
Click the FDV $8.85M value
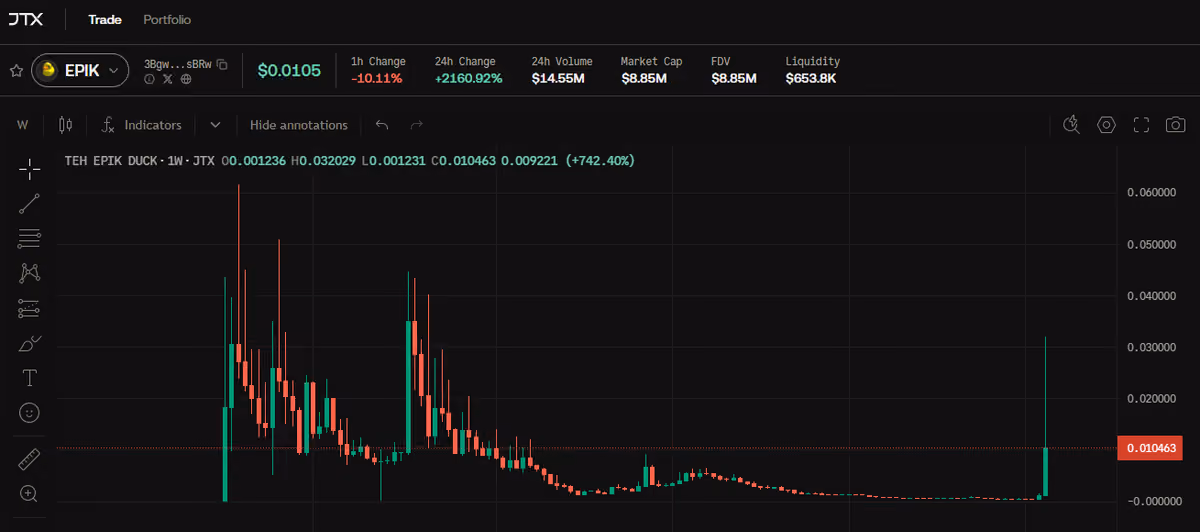pyautogui.click(x=733, y=78)
